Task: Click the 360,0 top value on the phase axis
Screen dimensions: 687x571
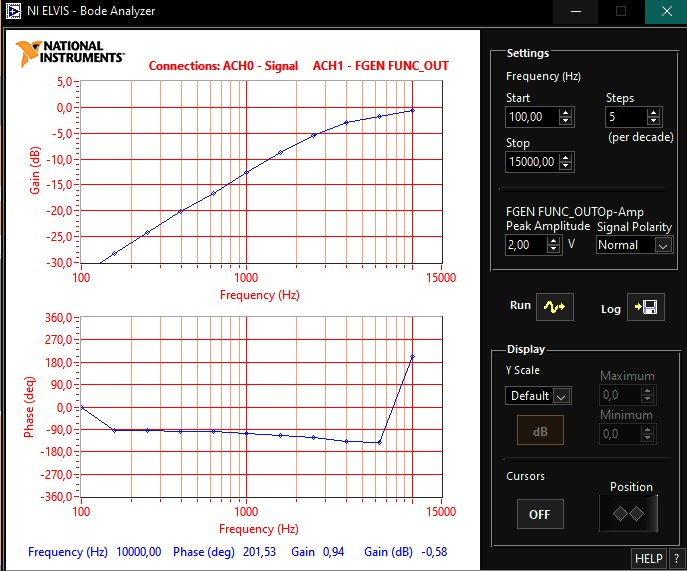Action: 59,317
